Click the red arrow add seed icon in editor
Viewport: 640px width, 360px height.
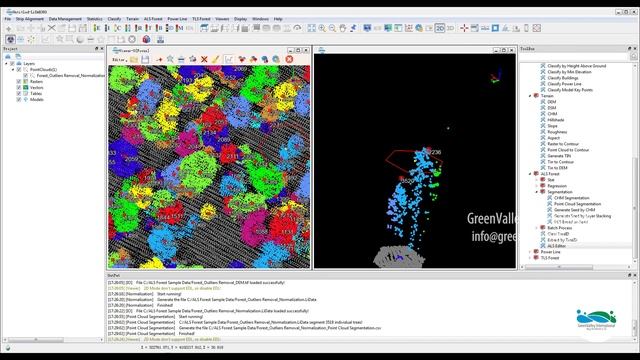click(x=159, y=60)
